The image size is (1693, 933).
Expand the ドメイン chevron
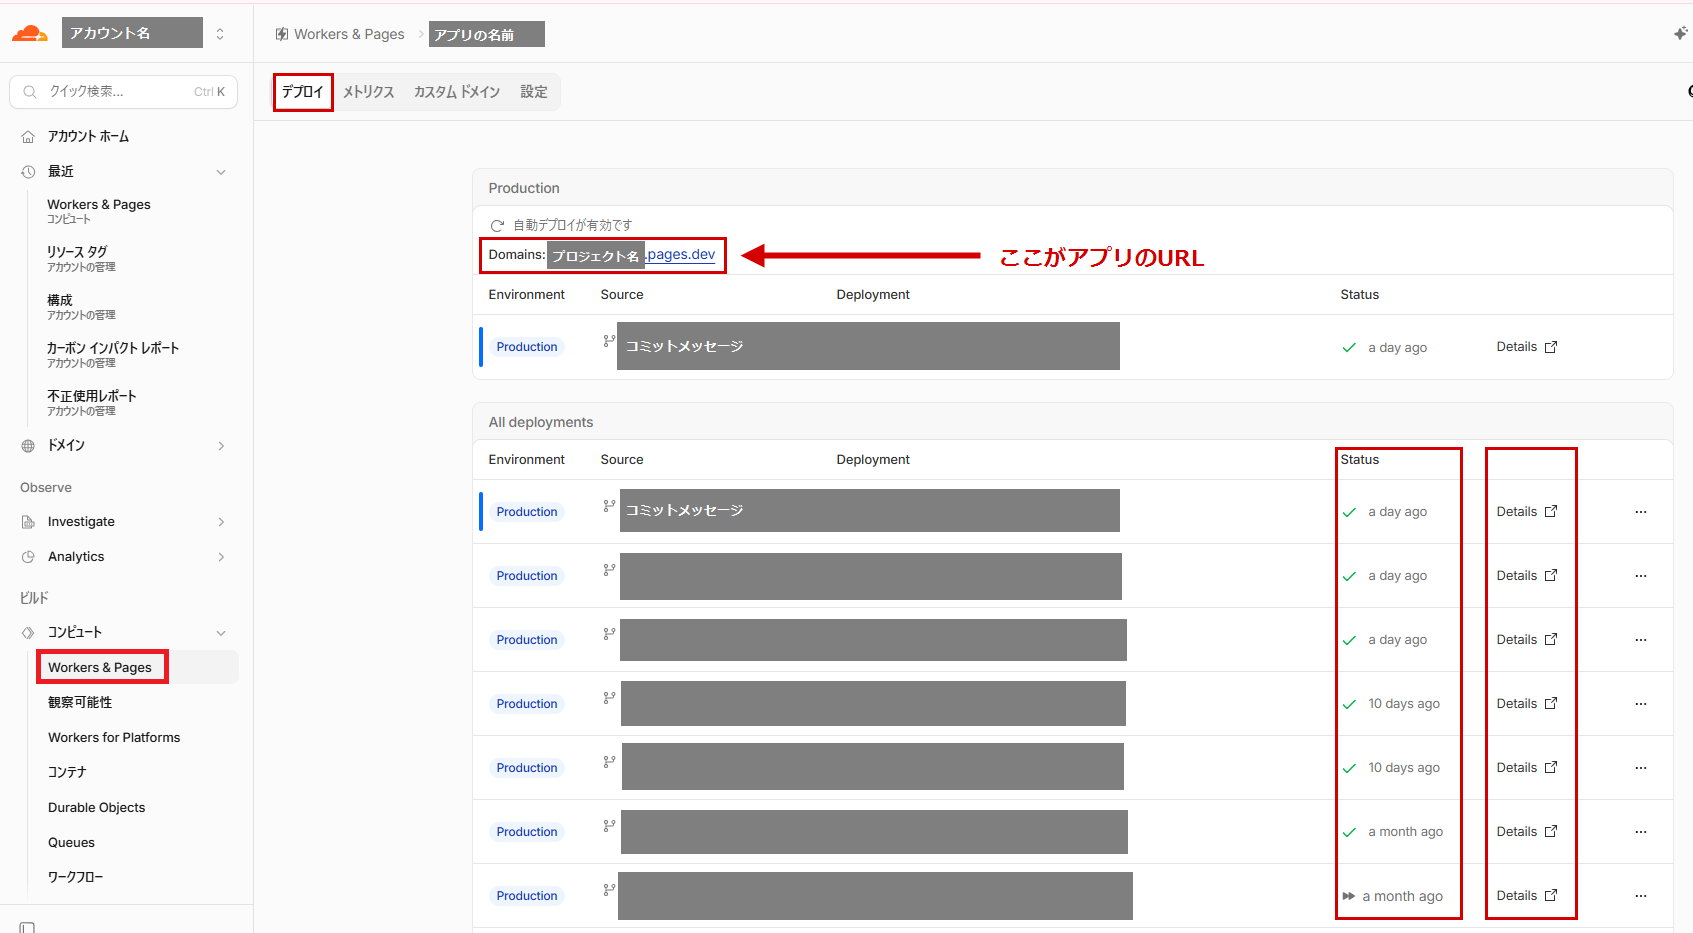click(x=221, y=446)
